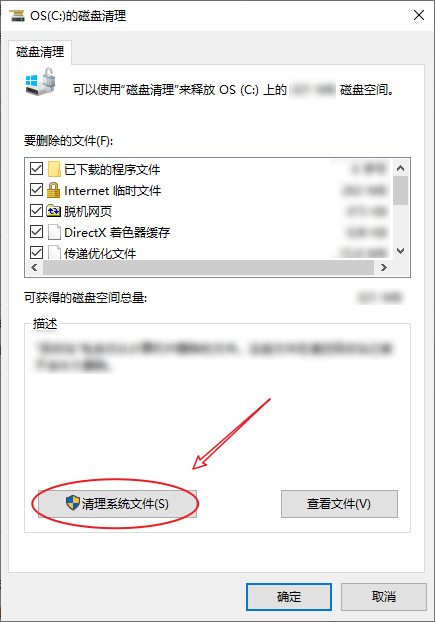Confirm with the 确定 button
Image resolution: width=435 pixels, height=622 pixels.
(289, 596)
